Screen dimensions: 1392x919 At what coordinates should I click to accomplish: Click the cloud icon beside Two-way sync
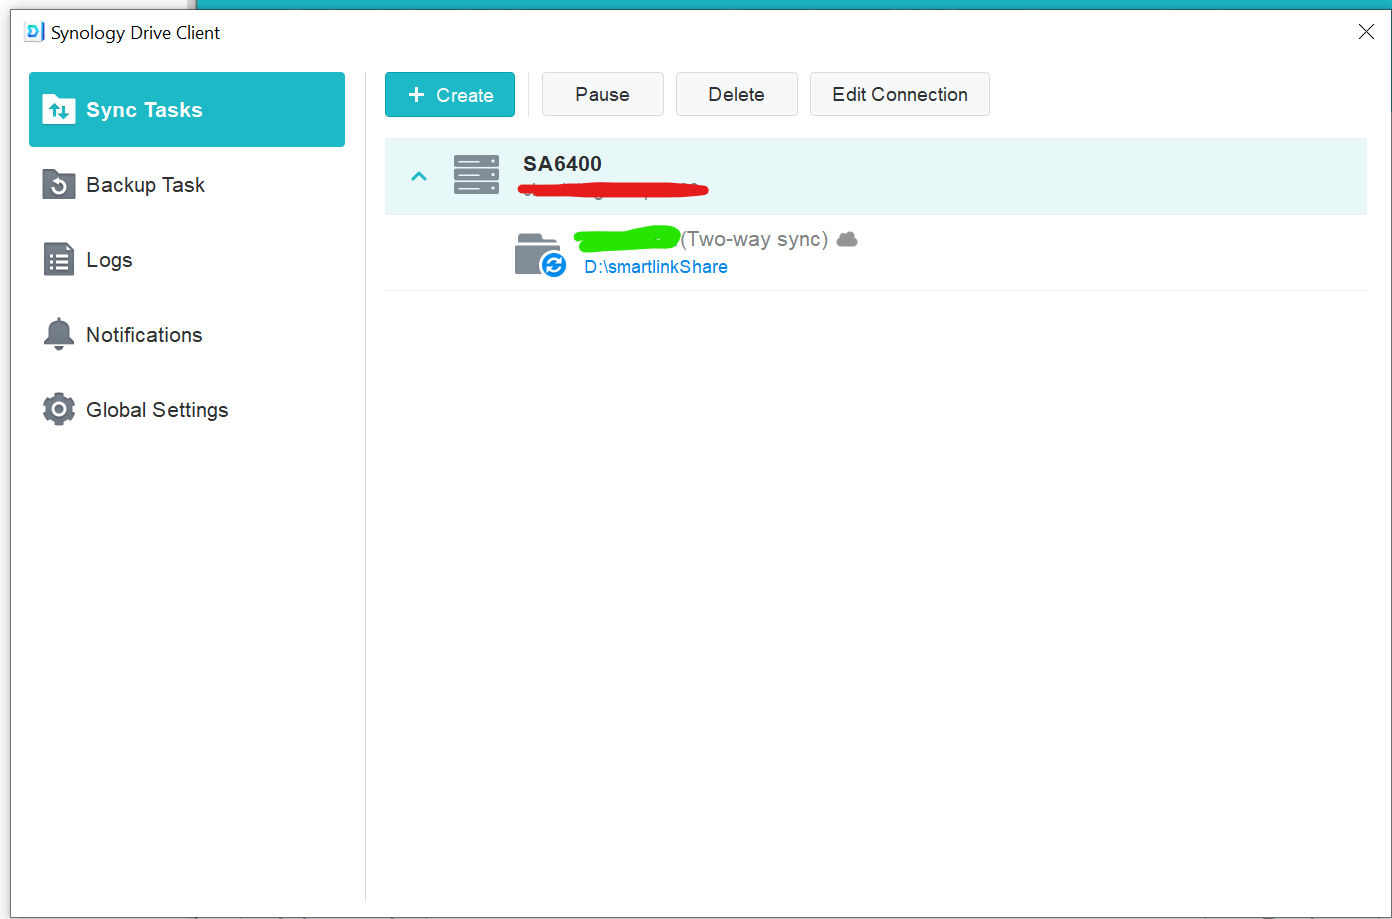tap(847, 239)
